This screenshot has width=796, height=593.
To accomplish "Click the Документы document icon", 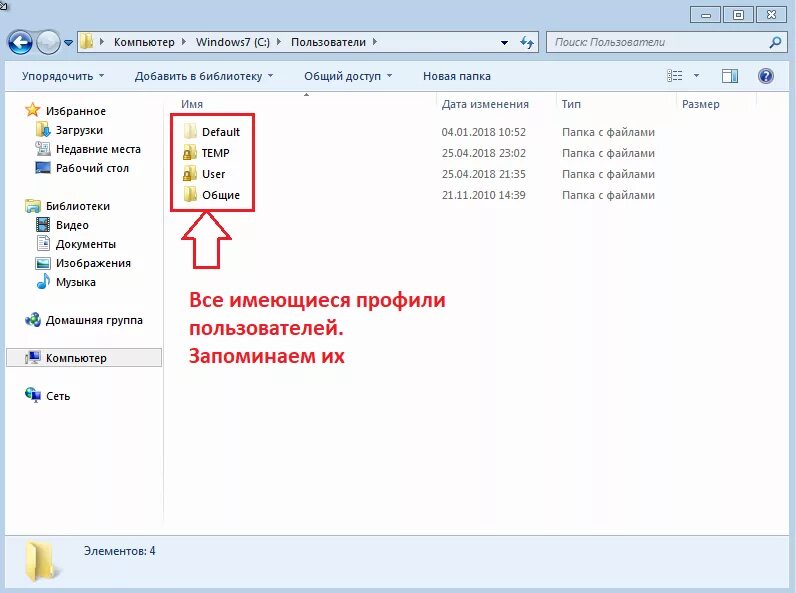I will (x=43, y=243).
